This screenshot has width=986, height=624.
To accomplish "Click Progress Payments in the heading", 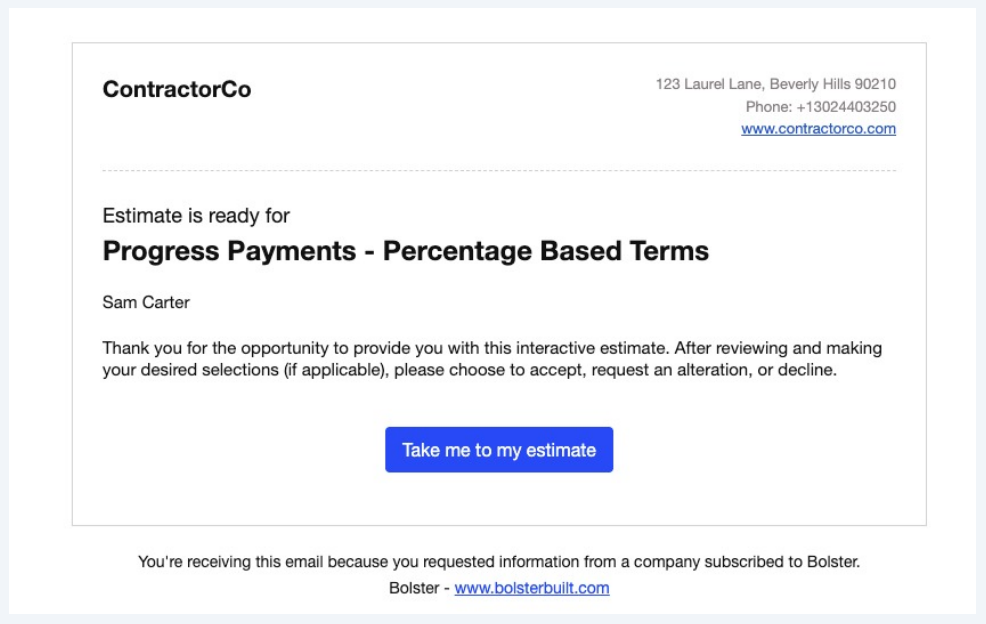I will click(x=232, y=251).
